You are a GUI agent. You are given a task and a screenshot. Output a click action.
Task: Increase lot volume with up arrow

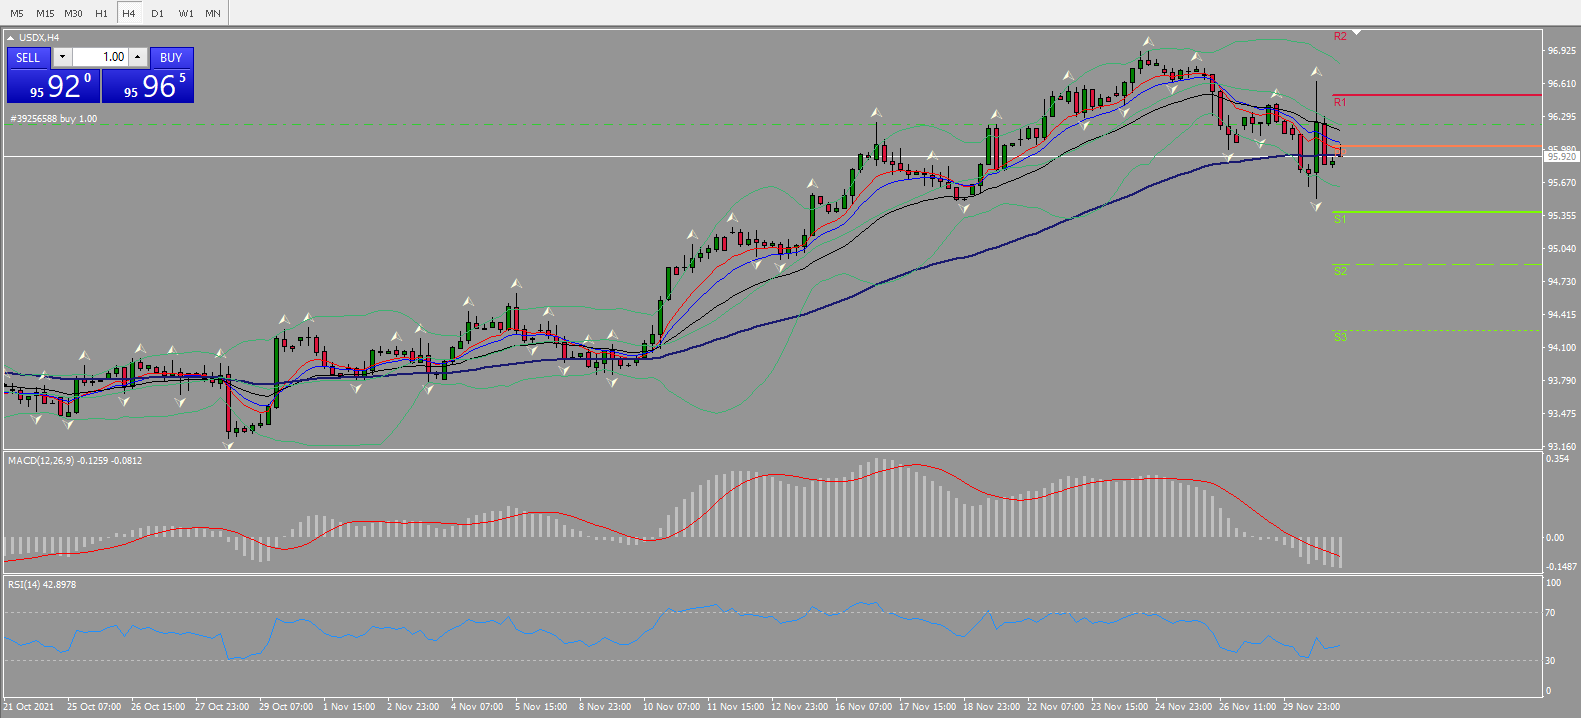(x=138, y=57)
